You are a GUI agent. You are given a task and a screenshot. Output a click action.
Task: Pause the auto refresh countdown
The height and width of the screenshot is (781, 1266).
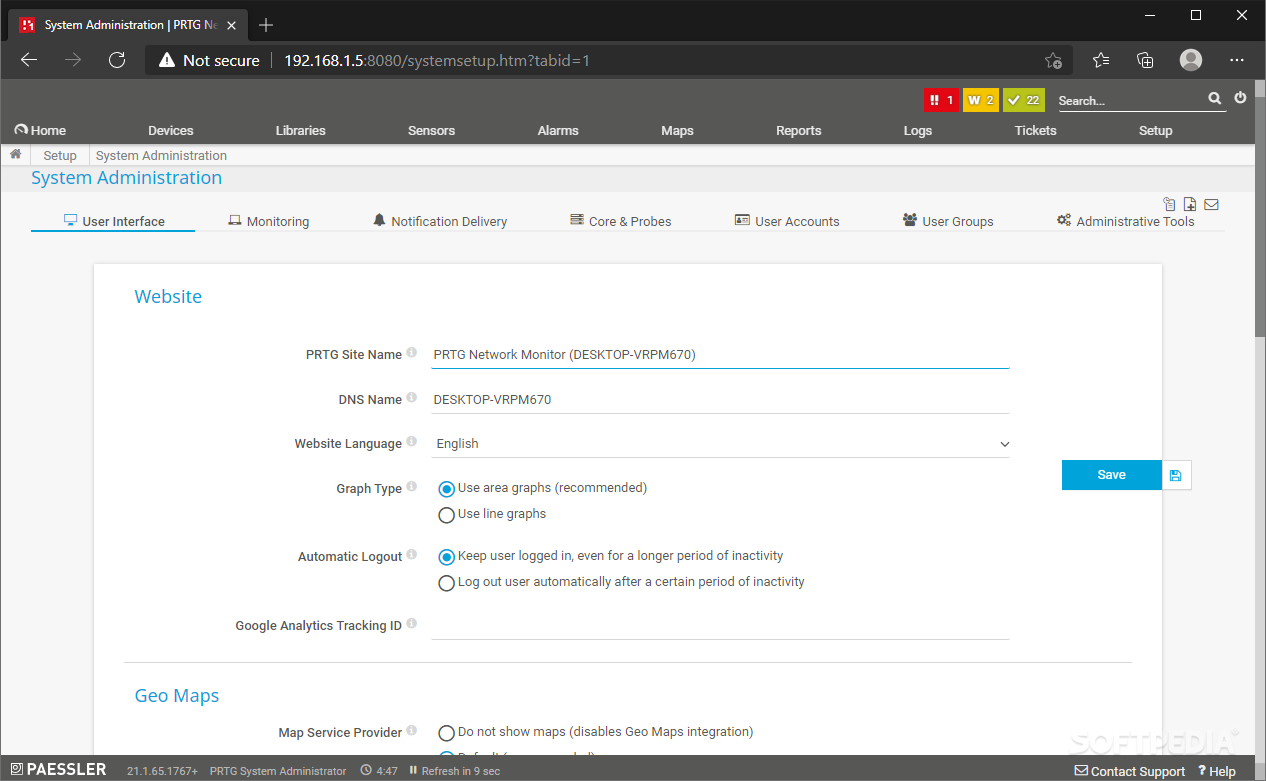pos(413,771)
